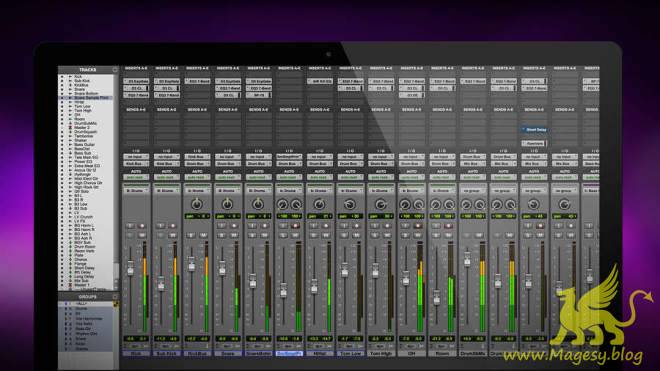
Task: Select the Kick volume fader
Action: coord(130,268)
